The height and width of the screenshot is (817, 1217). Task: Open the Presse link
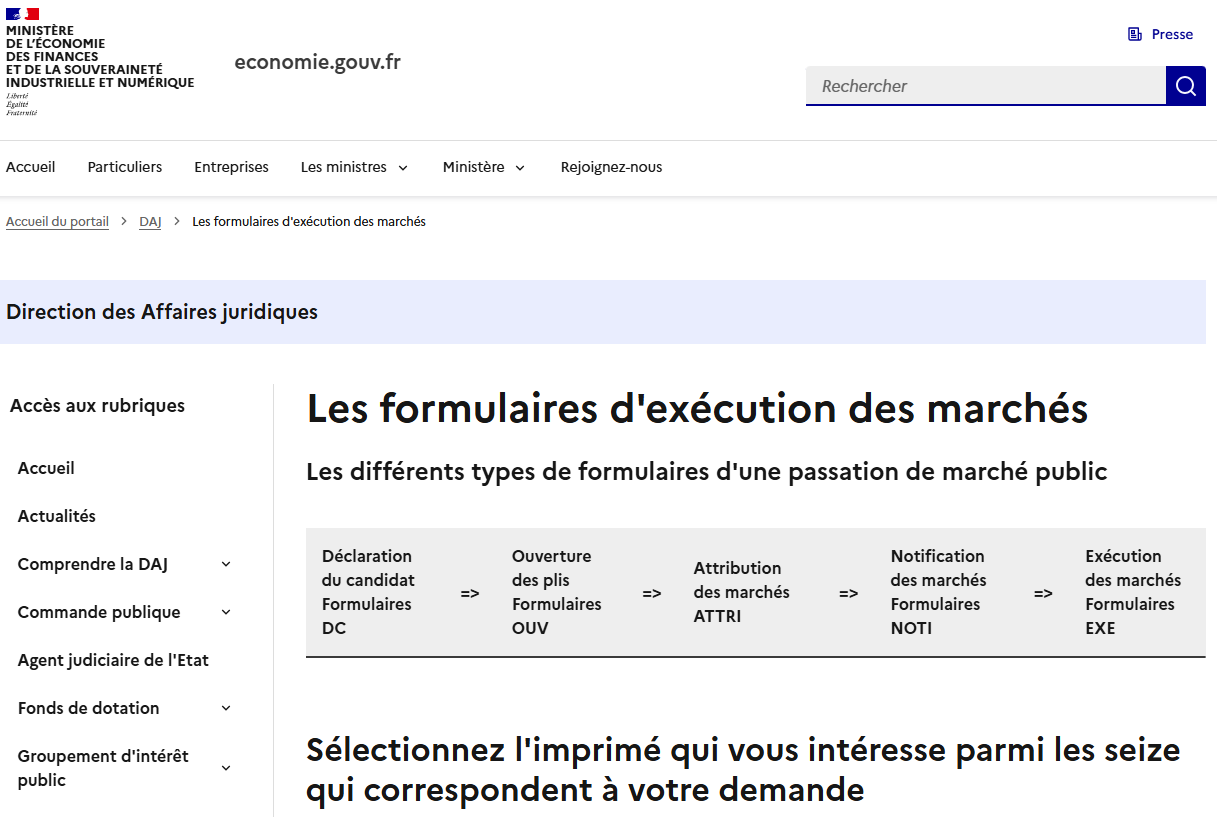coord(1171,34)
